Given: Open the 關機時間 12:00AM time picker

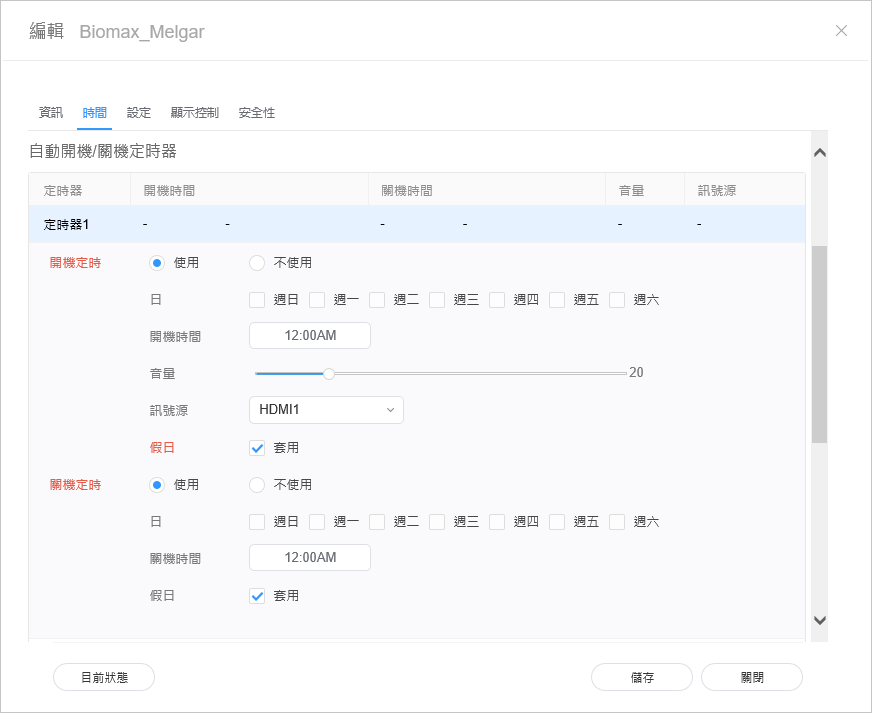Looking at the screenshot, I should click(x=310, y=558).
